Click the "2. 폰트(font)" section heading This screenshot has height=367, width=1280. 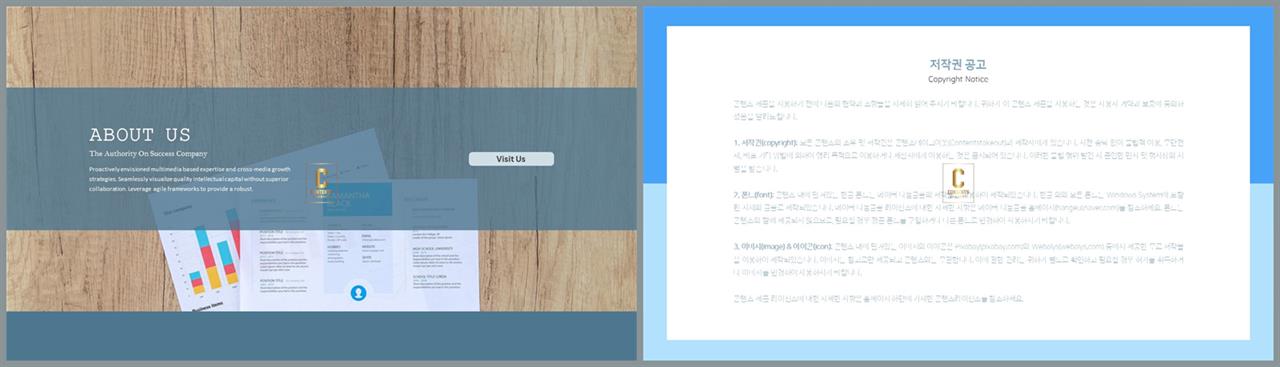pos(753,195)
